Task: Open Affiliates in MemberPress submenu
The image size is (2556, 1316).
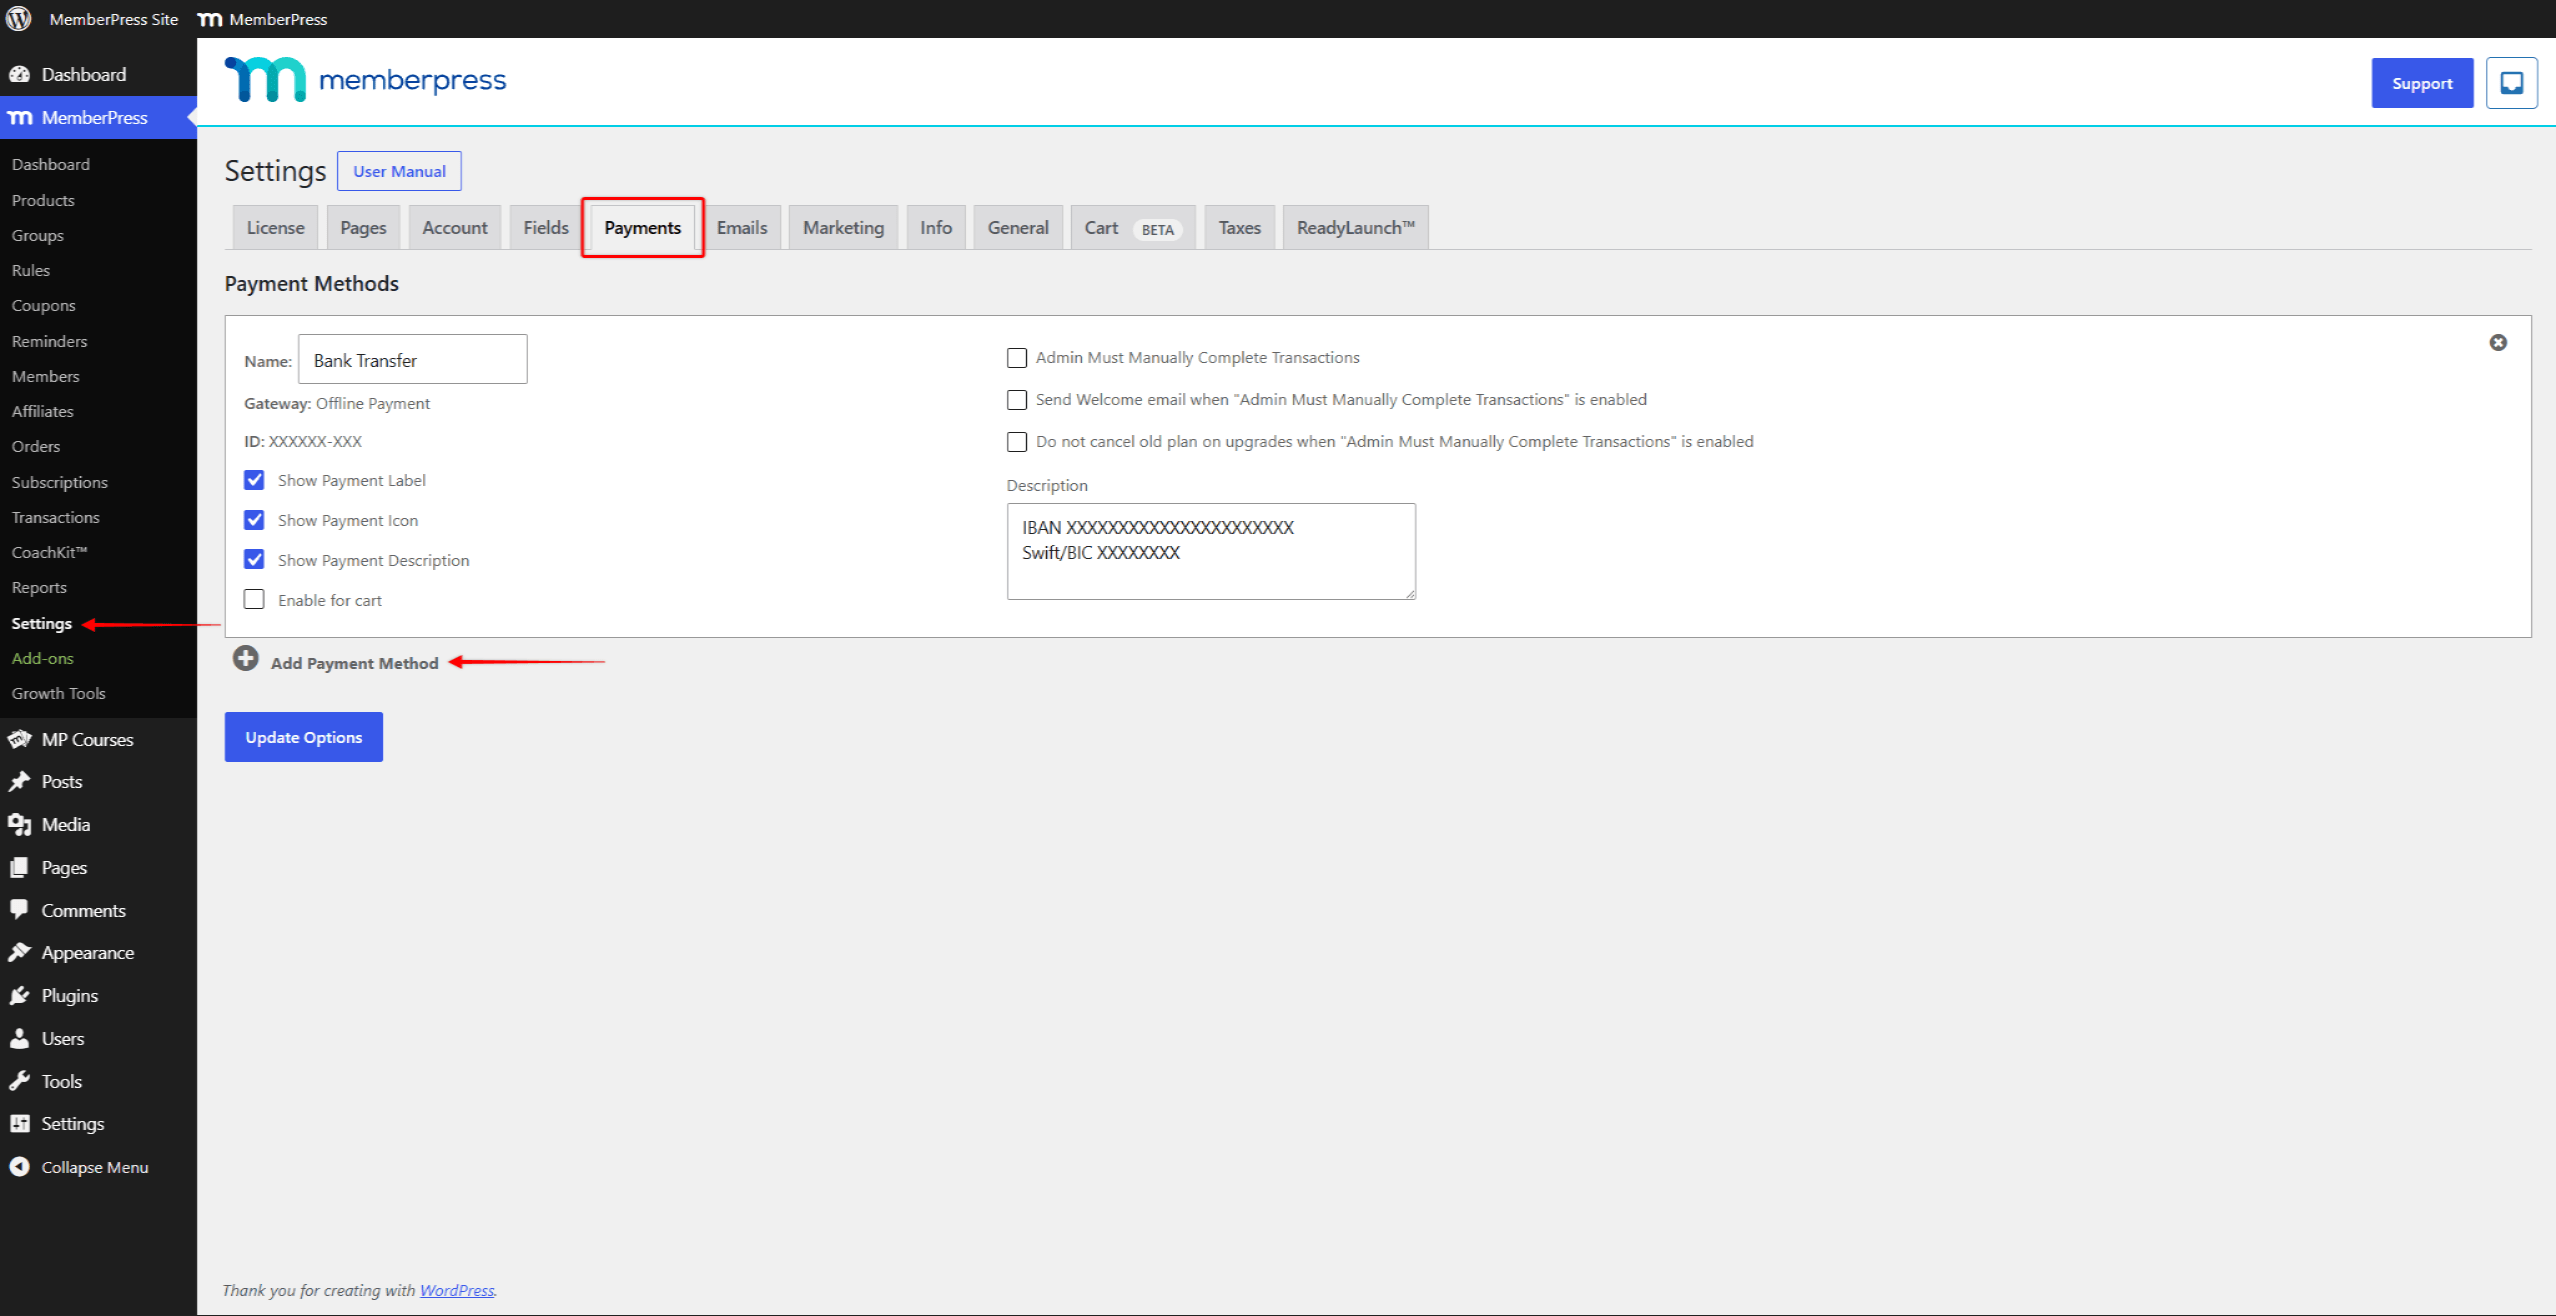Action: [43, 412]
